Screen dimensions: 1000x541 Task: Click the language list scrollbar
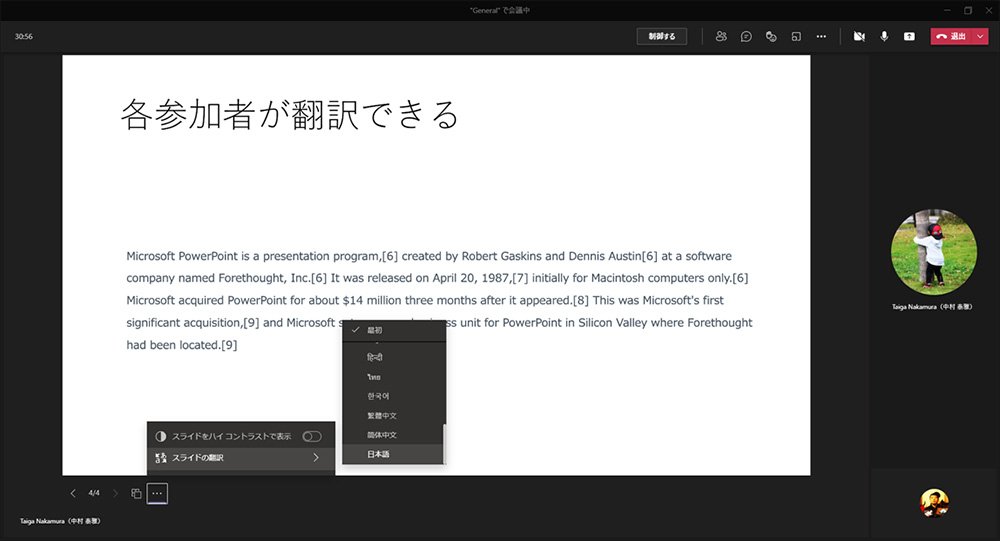[444, 443]
